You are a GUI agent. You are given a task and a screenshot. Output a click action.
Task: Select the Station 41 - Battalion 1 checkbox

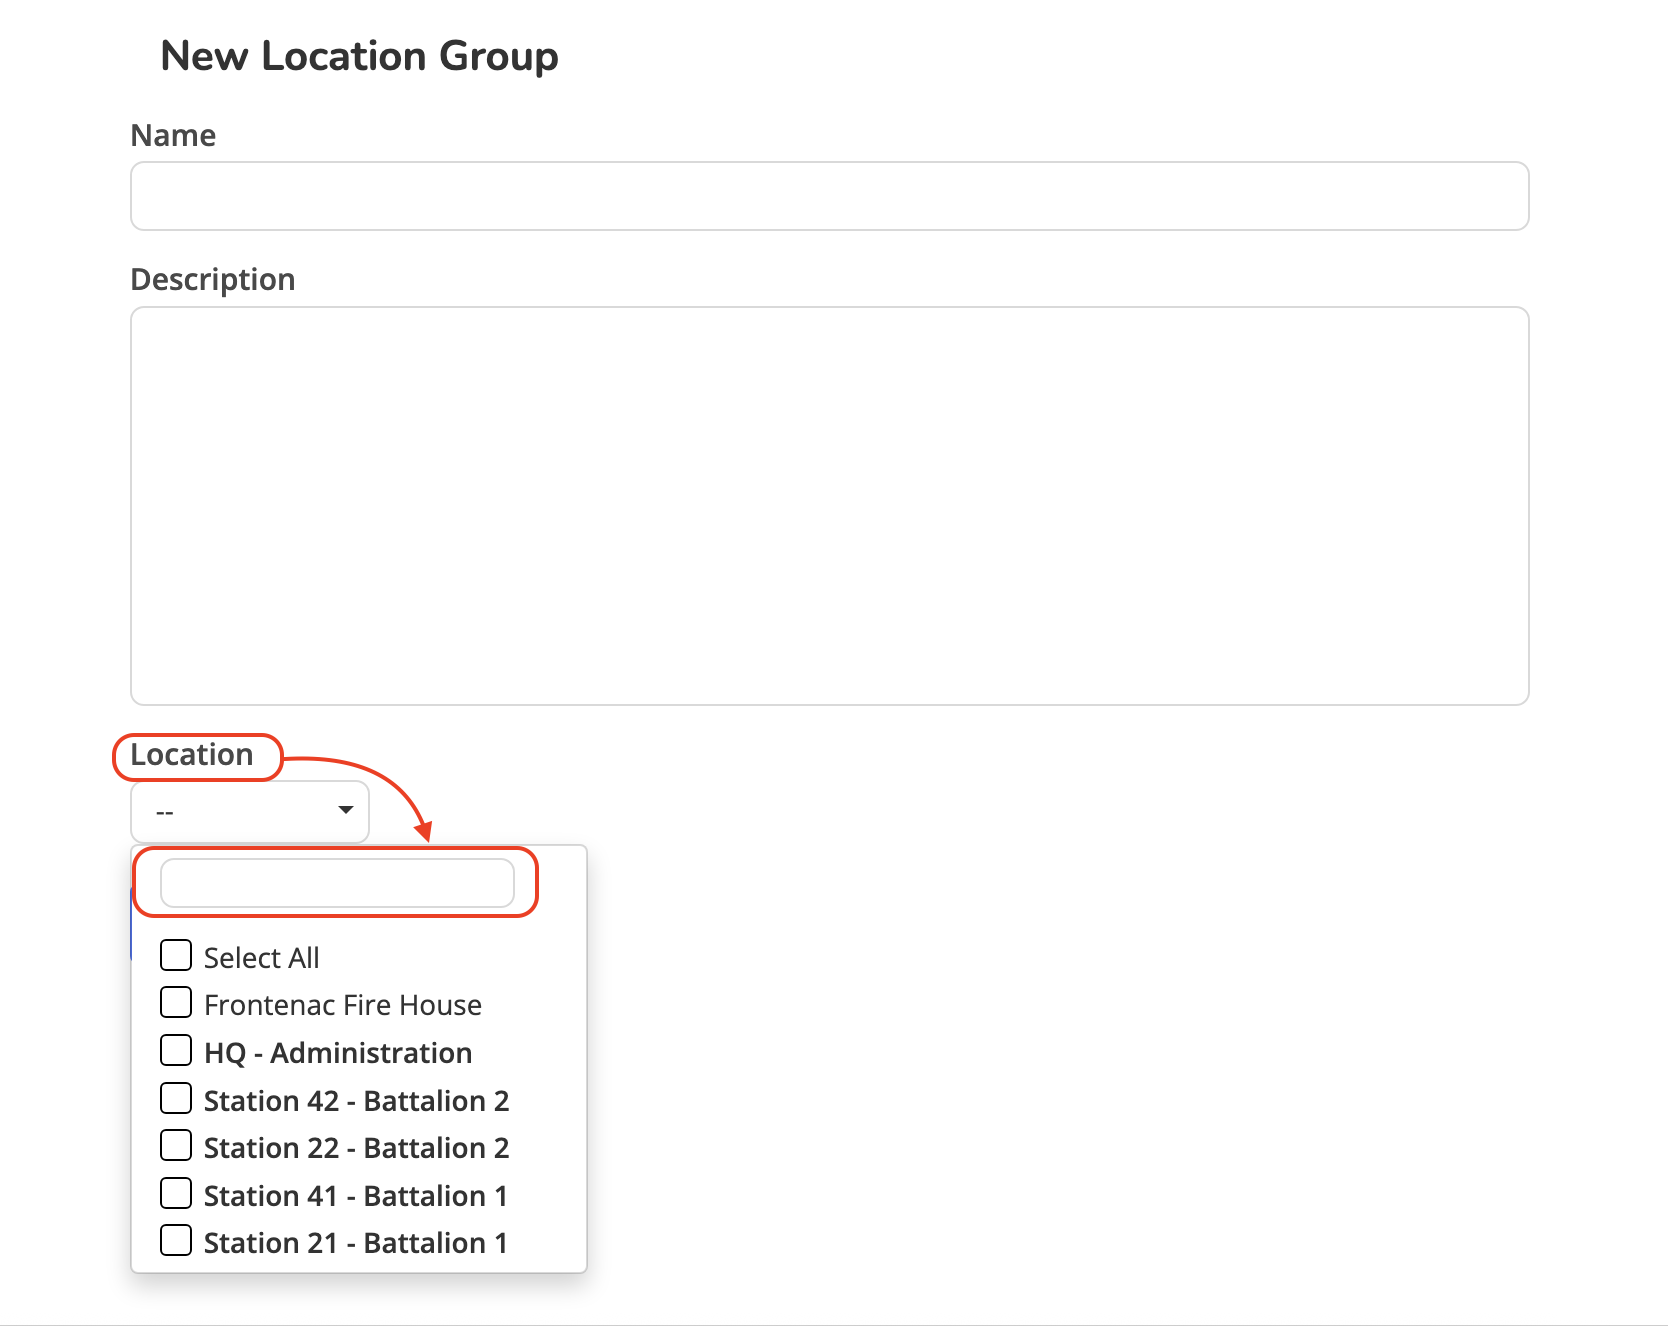[176, 1194]
